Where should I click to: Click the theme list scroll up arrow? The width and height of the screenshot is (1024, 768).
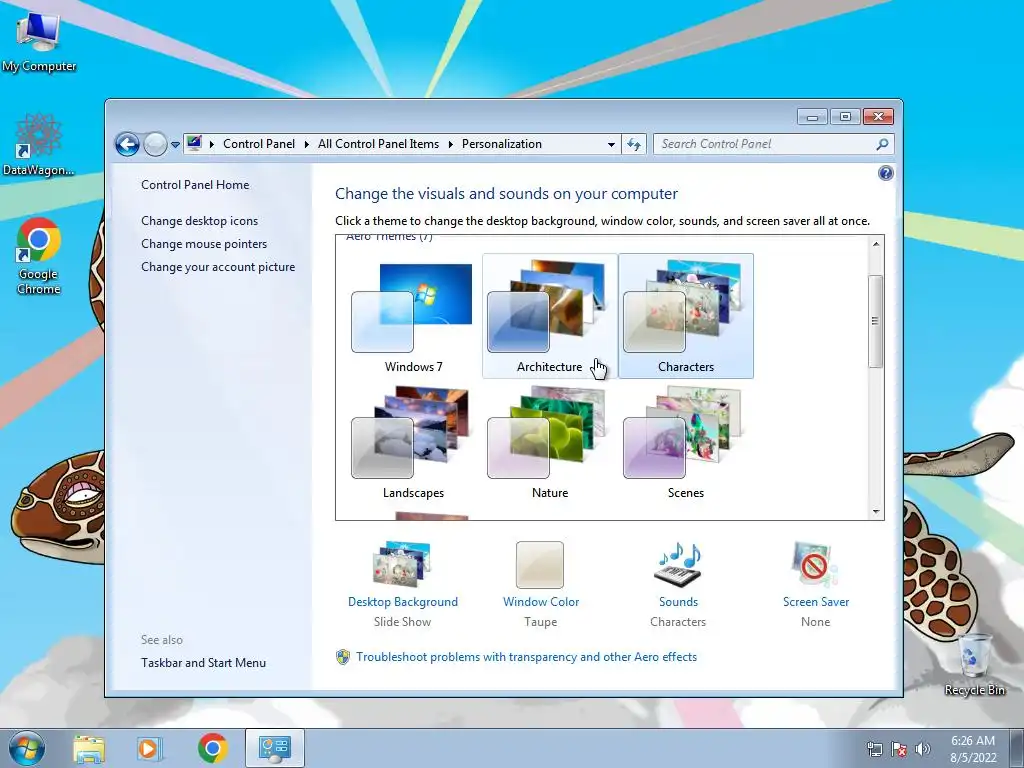pos(876,244)
